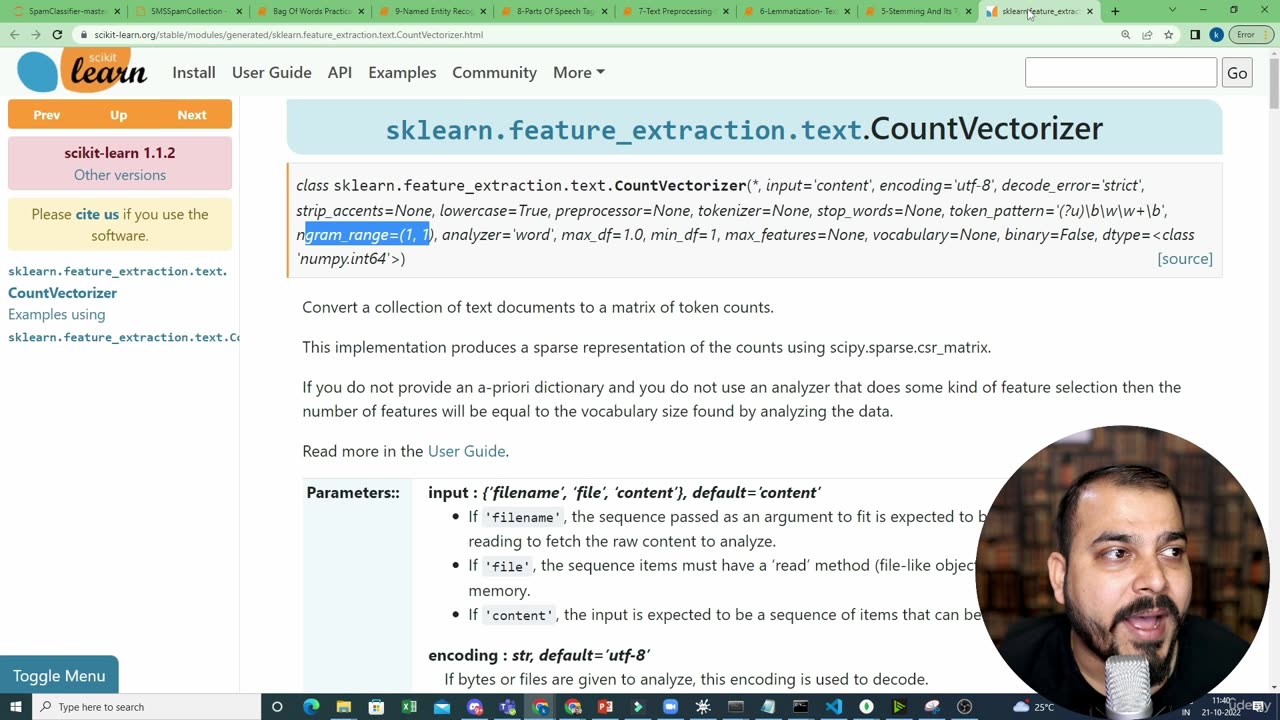
Task: Click the 'encoding : str, default' parameter text
Action: 539,655
